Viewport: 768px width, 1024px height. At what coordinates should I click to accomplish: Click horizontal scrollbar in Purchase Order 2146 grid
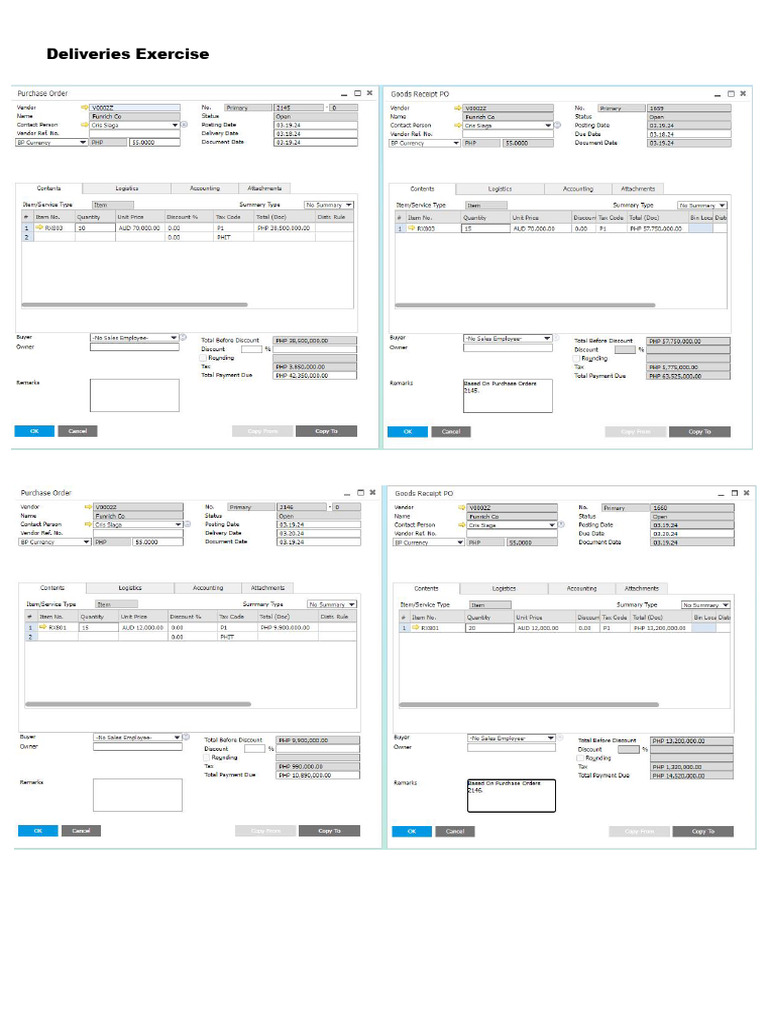click(138, 704)
